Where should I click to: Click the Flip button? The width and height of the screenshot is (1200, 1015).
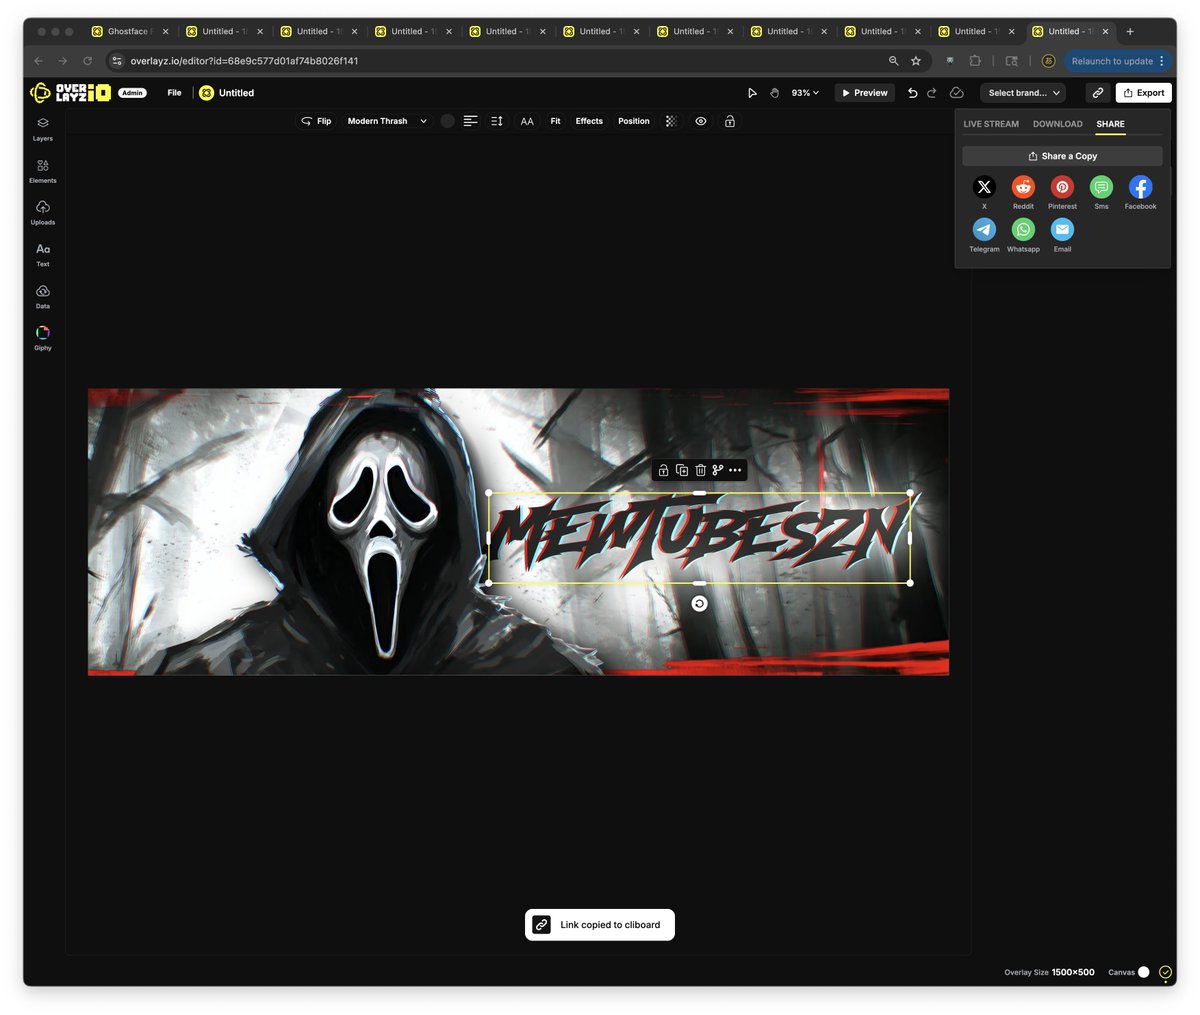(316, 121)
